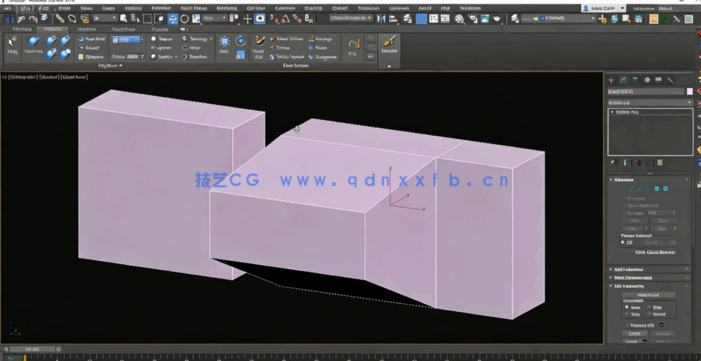
Task: Activate Select and Rotate tool
Action: (184, 18)
